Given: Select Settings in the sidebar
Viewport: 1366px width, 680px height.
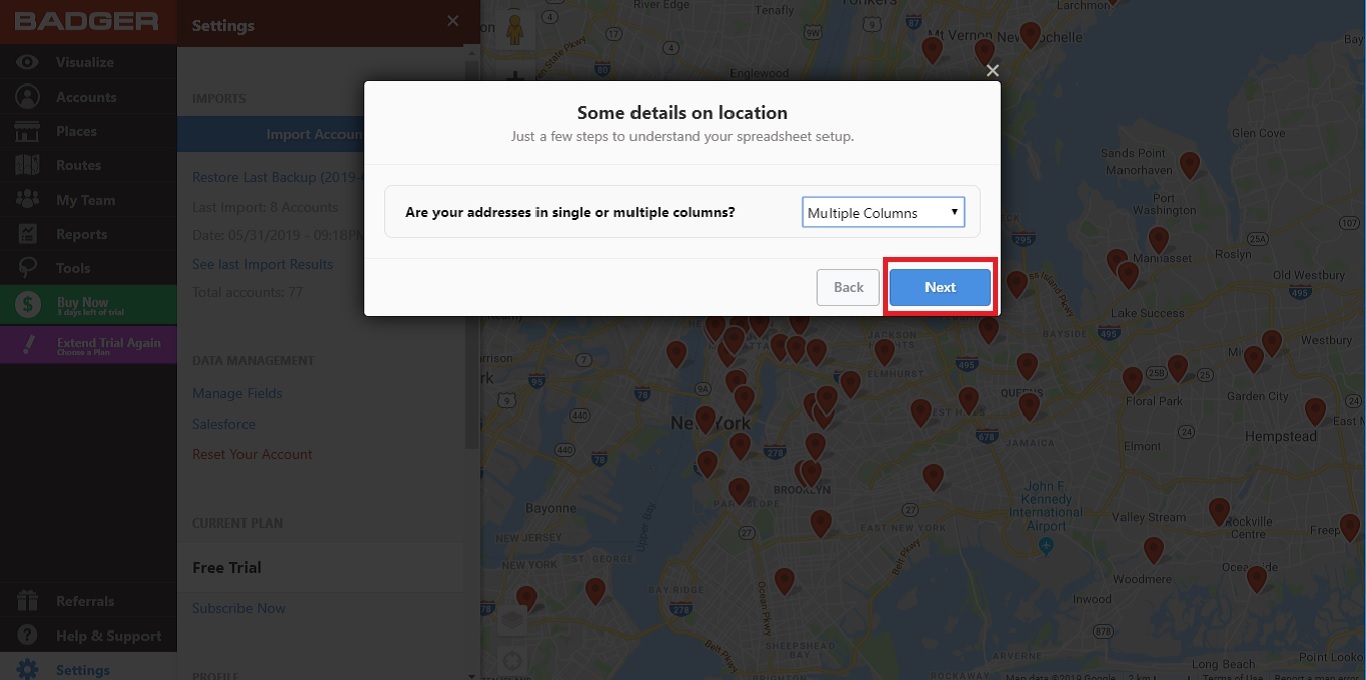Looking at the screenshot, I should (83, 670).
